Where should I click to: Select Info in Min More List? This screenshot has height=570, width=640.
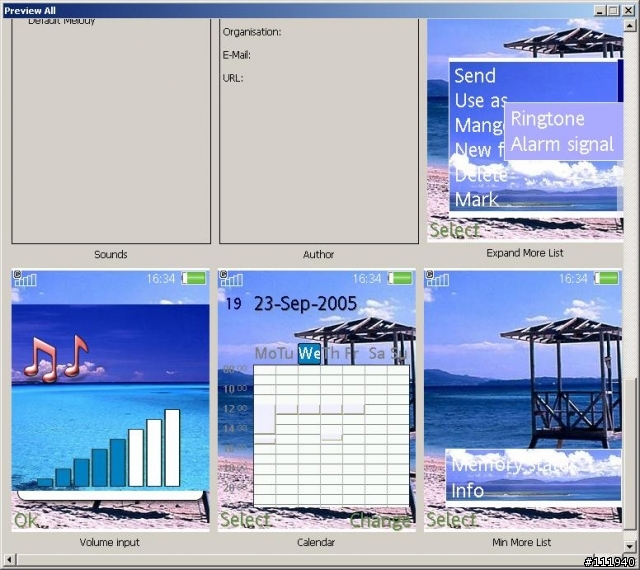[x=467, y=491]
